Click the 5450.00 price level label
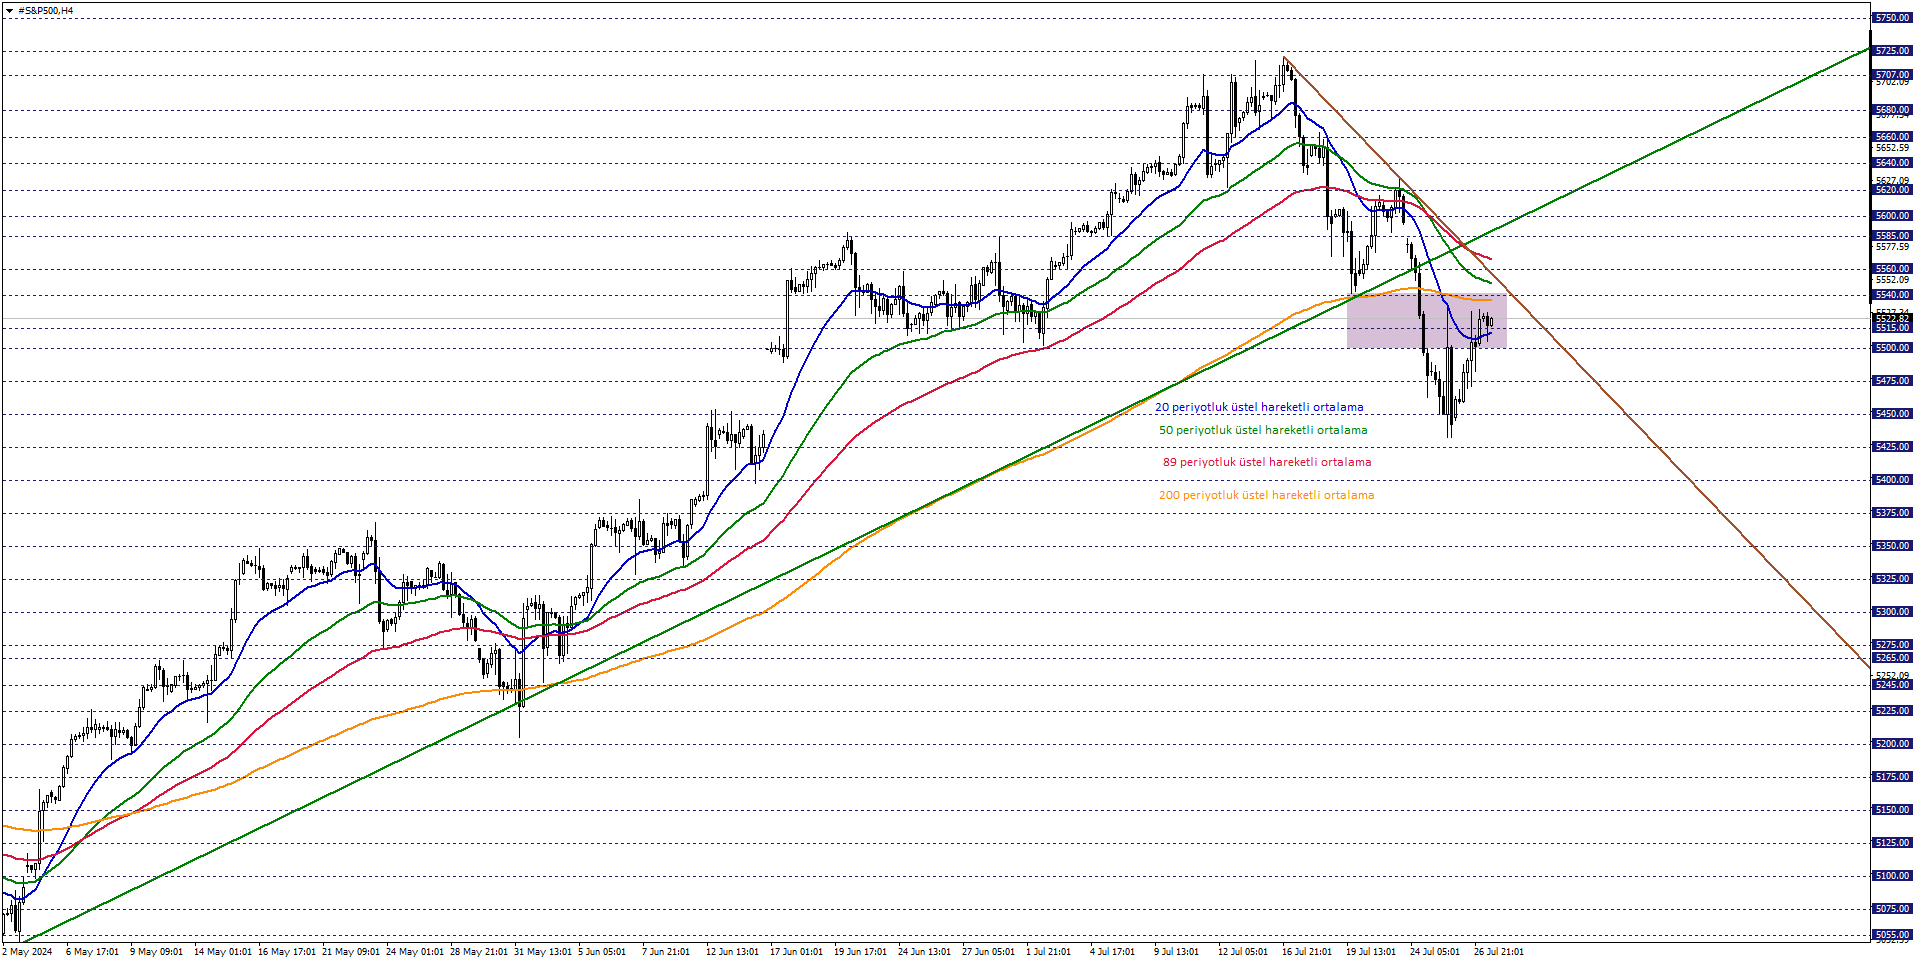This screenshot has width=1916, height=963. pos(1892,414)
